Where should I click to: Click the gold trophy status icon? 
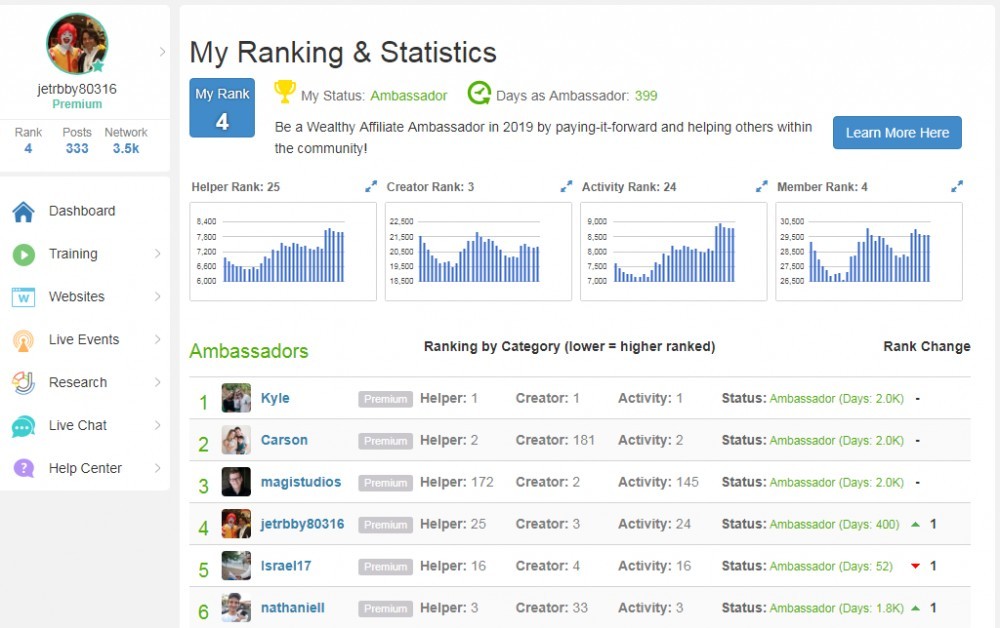point(284,92)
